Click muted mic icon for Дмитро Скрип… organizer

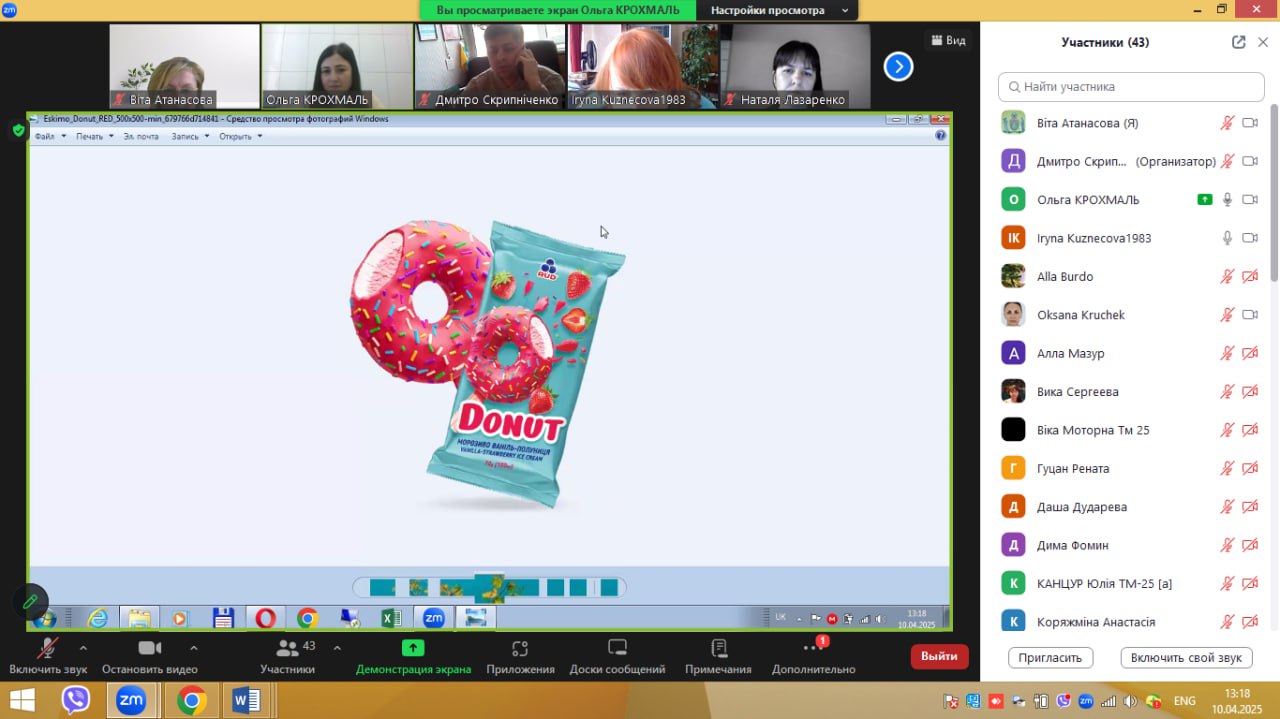[x=1227, y=161]
